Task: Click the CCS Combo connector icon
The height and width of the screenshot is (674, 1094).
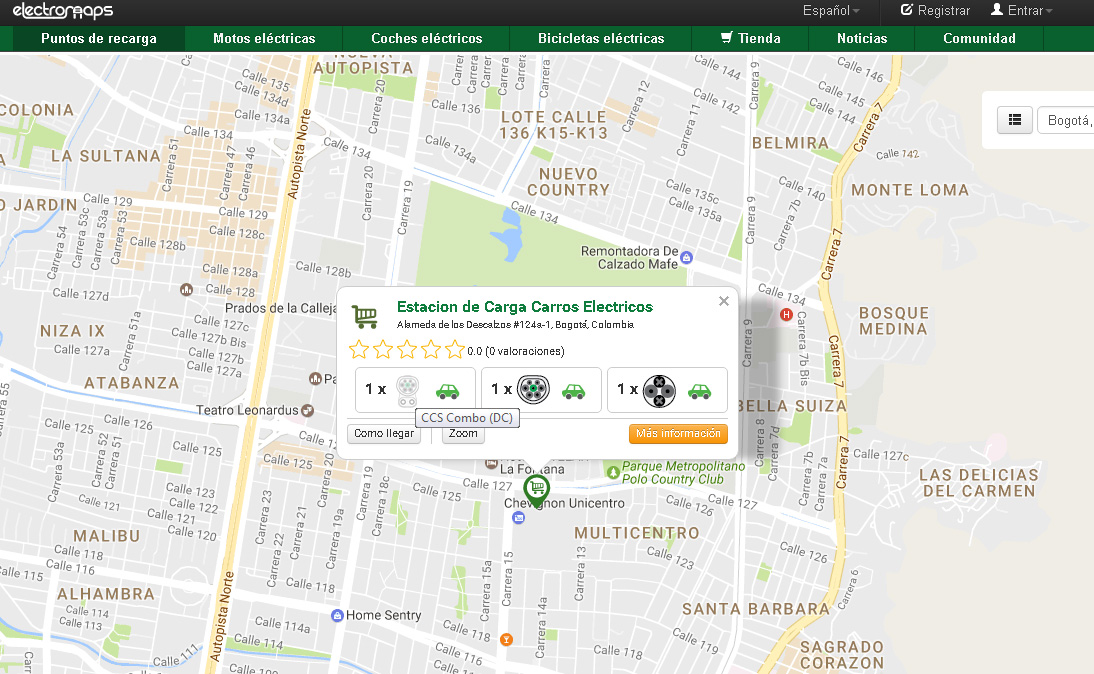Action: [407, 391]
